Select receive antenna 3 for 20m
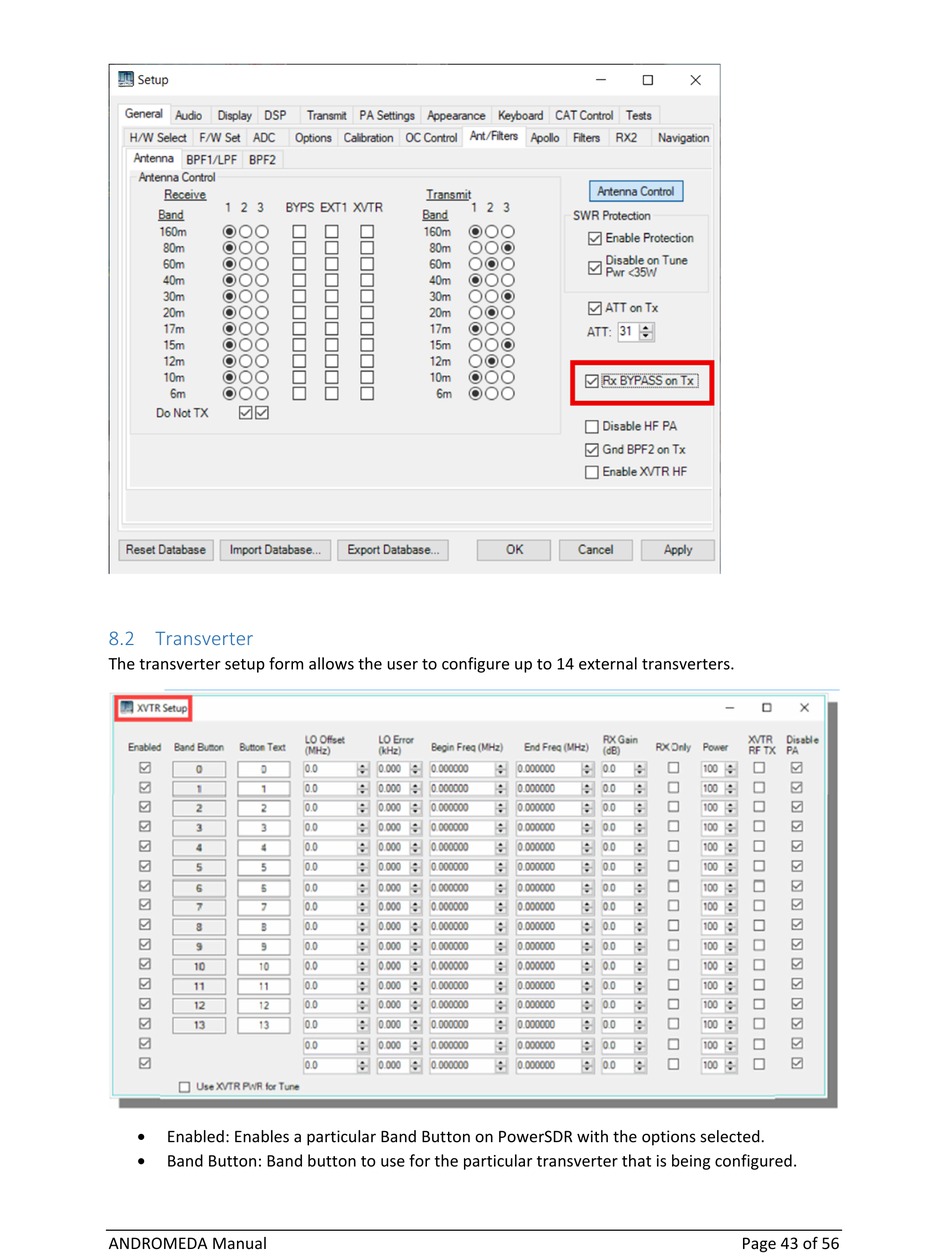This screenshot has width=950, height=1260. point(261,313)
